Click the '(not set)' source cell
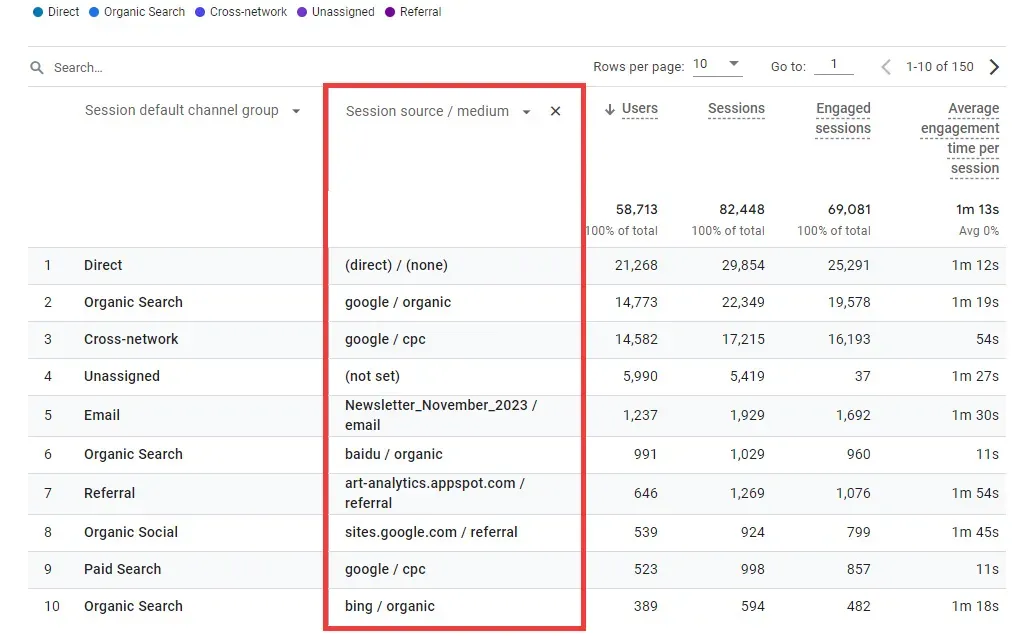1030x636 pixels. (372, 376)
